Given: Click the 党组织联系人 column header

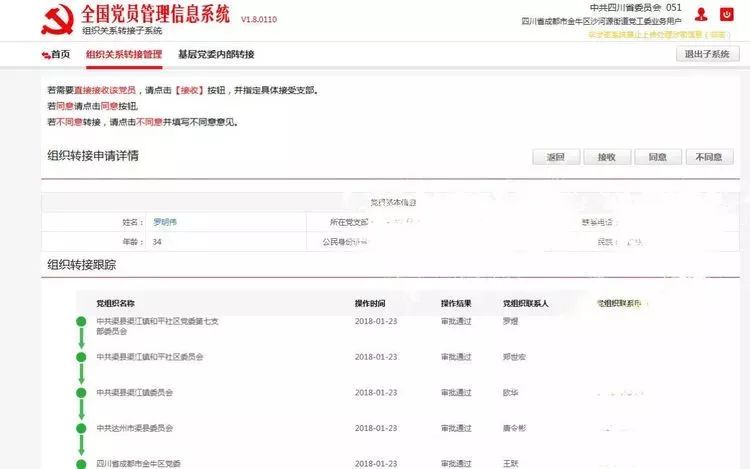Looking at the screenshot, I should click(x=526, y=303).
